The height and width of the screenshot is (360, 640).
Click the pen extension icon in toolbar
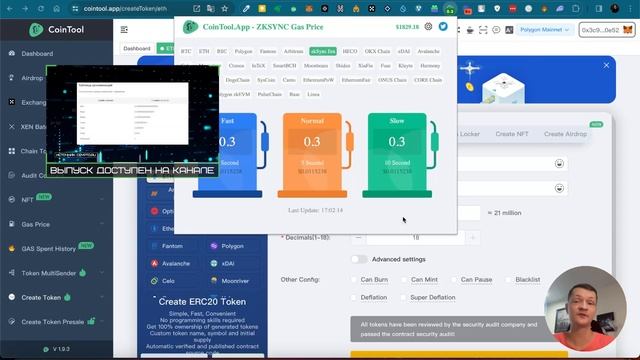[246, 8]
